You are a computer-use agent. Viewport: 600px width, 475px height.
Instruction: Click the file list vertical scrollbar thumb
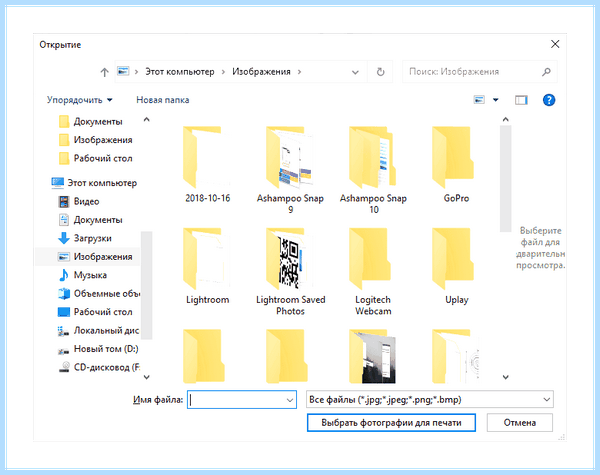point(505,178)
